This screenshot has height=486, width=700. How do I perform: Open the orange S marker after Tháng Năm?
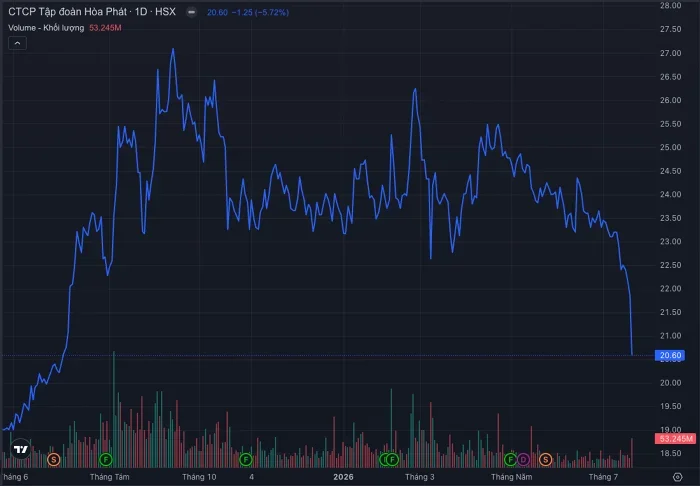(x=545, y=459)
